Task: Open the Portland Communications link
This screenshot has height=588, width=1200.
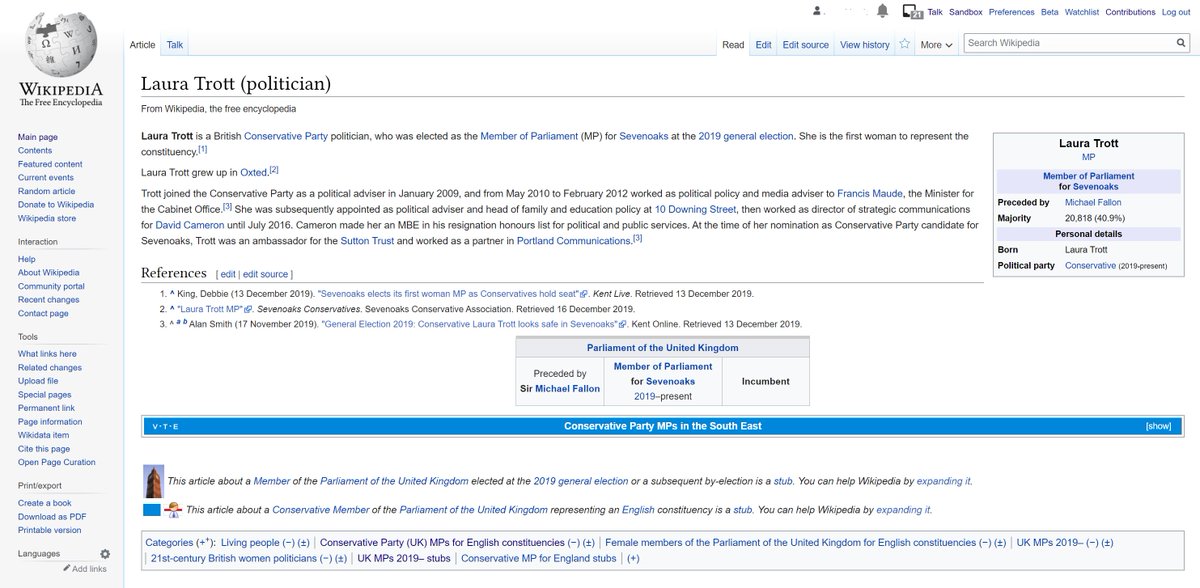Action: click(x=574, y=242)
